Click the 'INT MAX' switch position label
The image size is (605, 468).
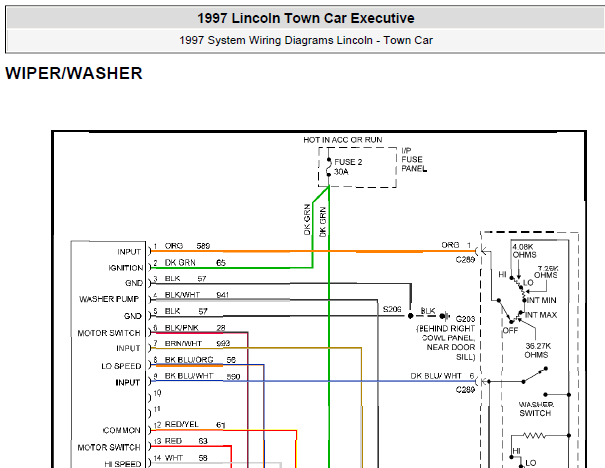tap(541, 315)
